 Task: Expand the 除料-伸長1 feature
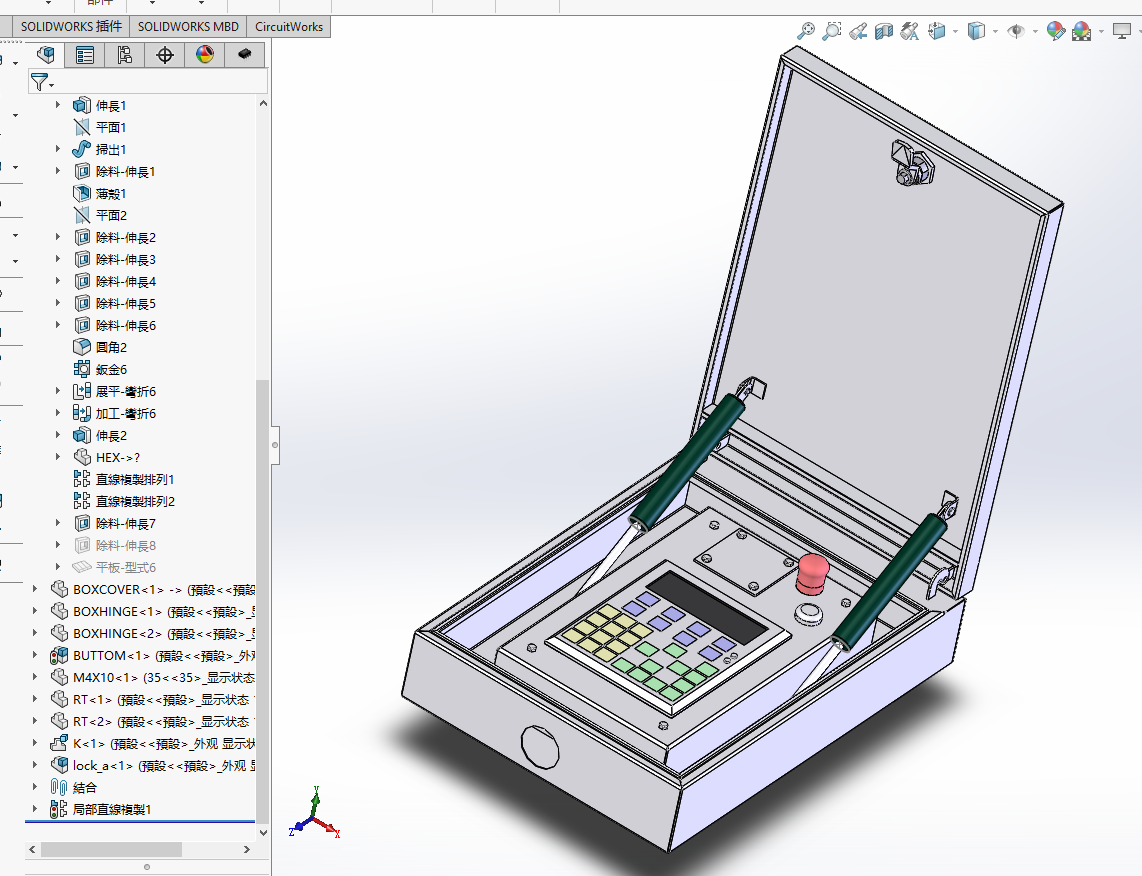pyautogui.click(x=58, y=172)
